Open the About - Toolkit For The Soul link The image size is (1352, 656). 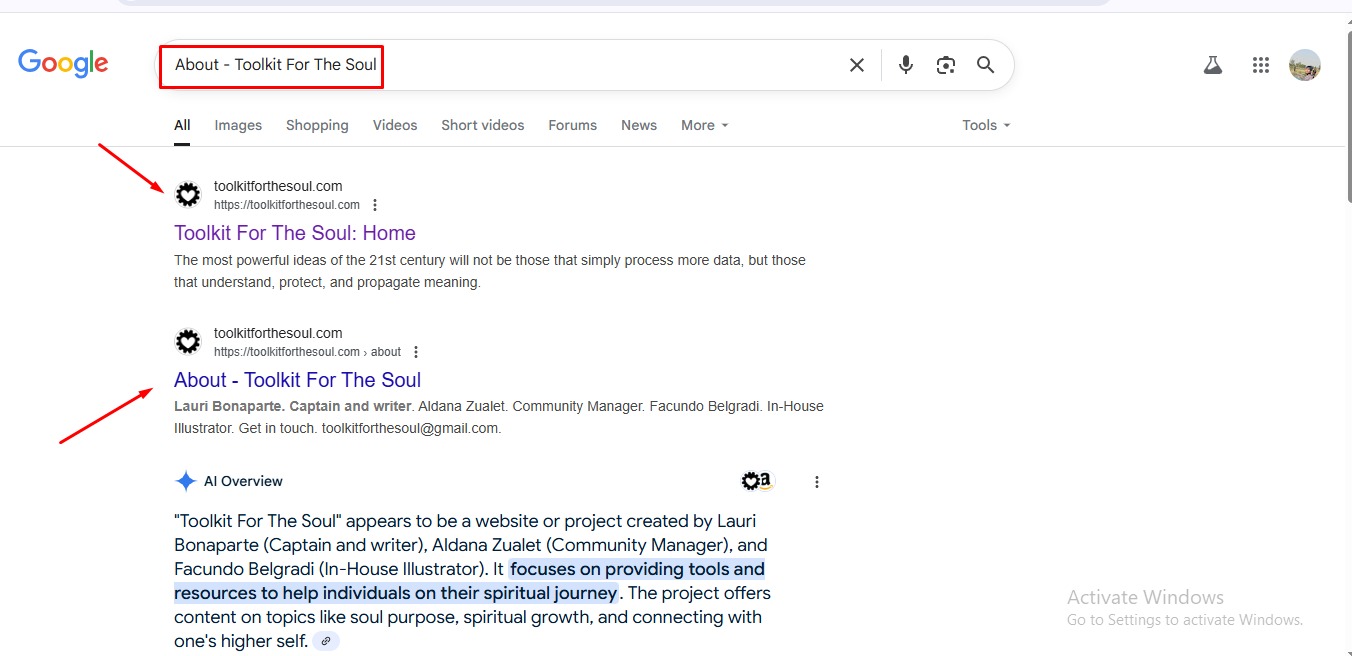[x=297, y=380]
